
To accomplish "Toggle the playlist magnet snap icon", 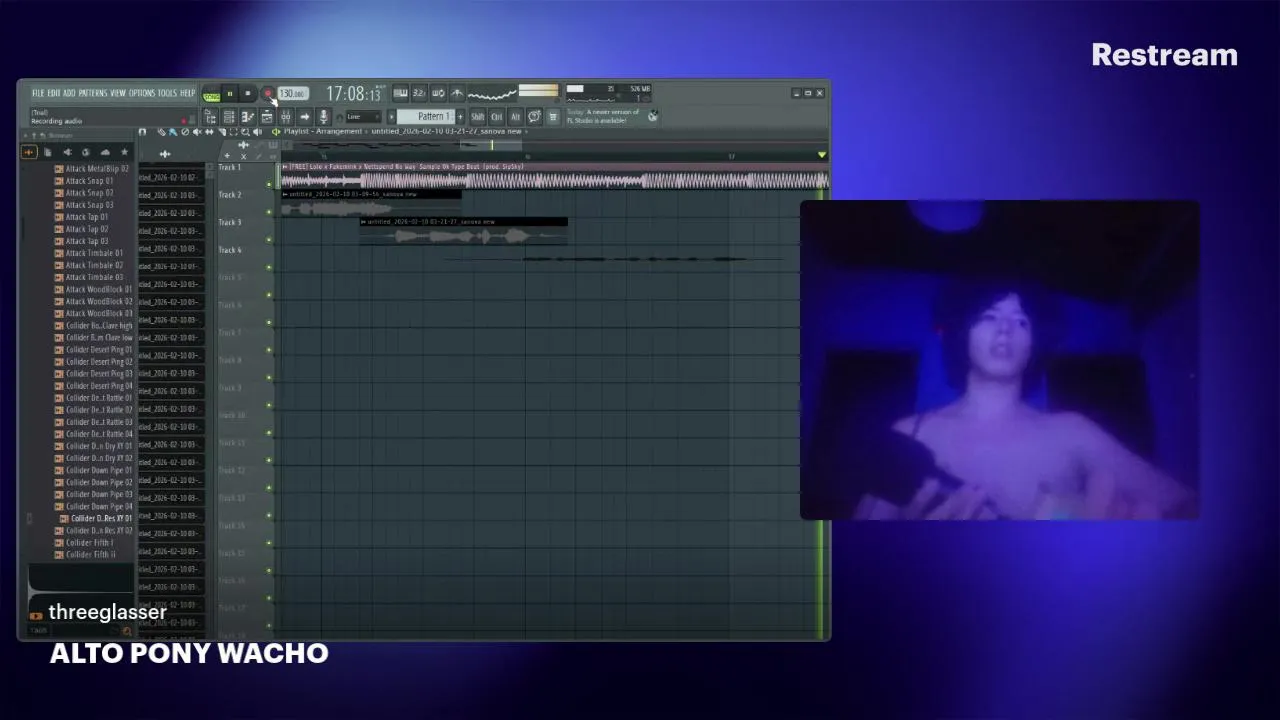I will (142, 132).
